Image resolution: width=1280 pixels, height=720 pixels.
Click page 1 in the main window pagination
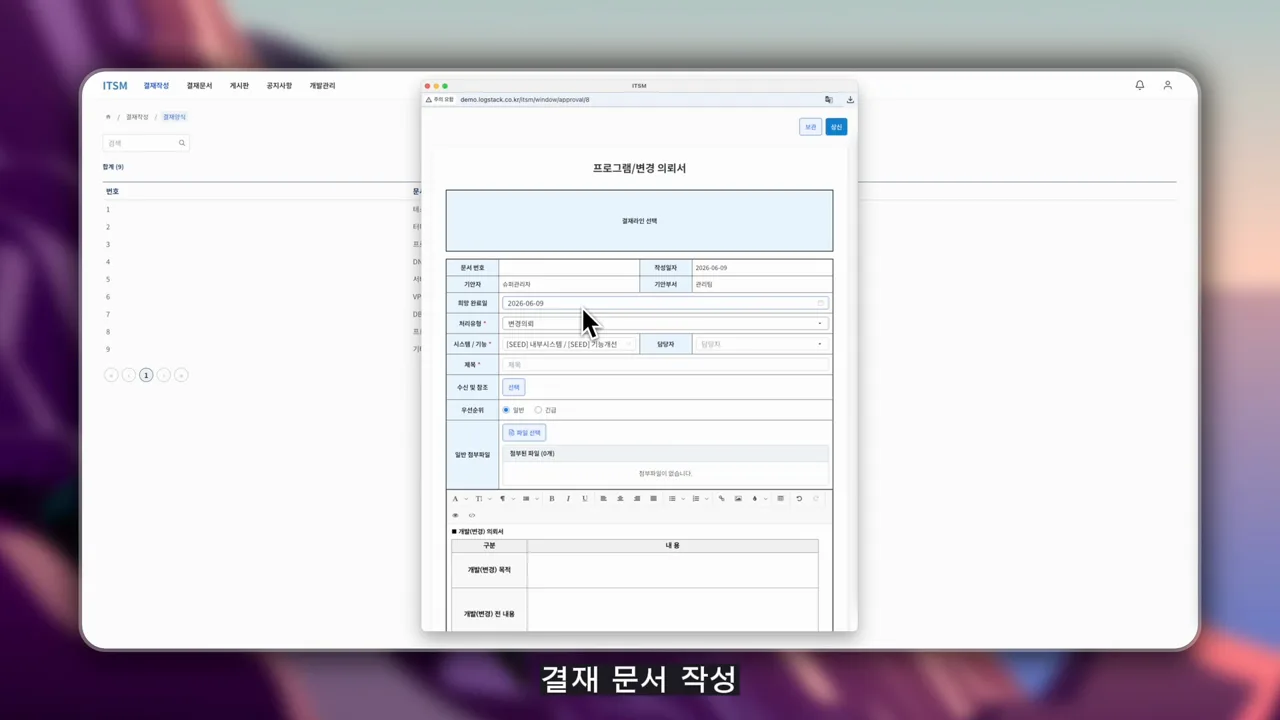click(146, 375)
